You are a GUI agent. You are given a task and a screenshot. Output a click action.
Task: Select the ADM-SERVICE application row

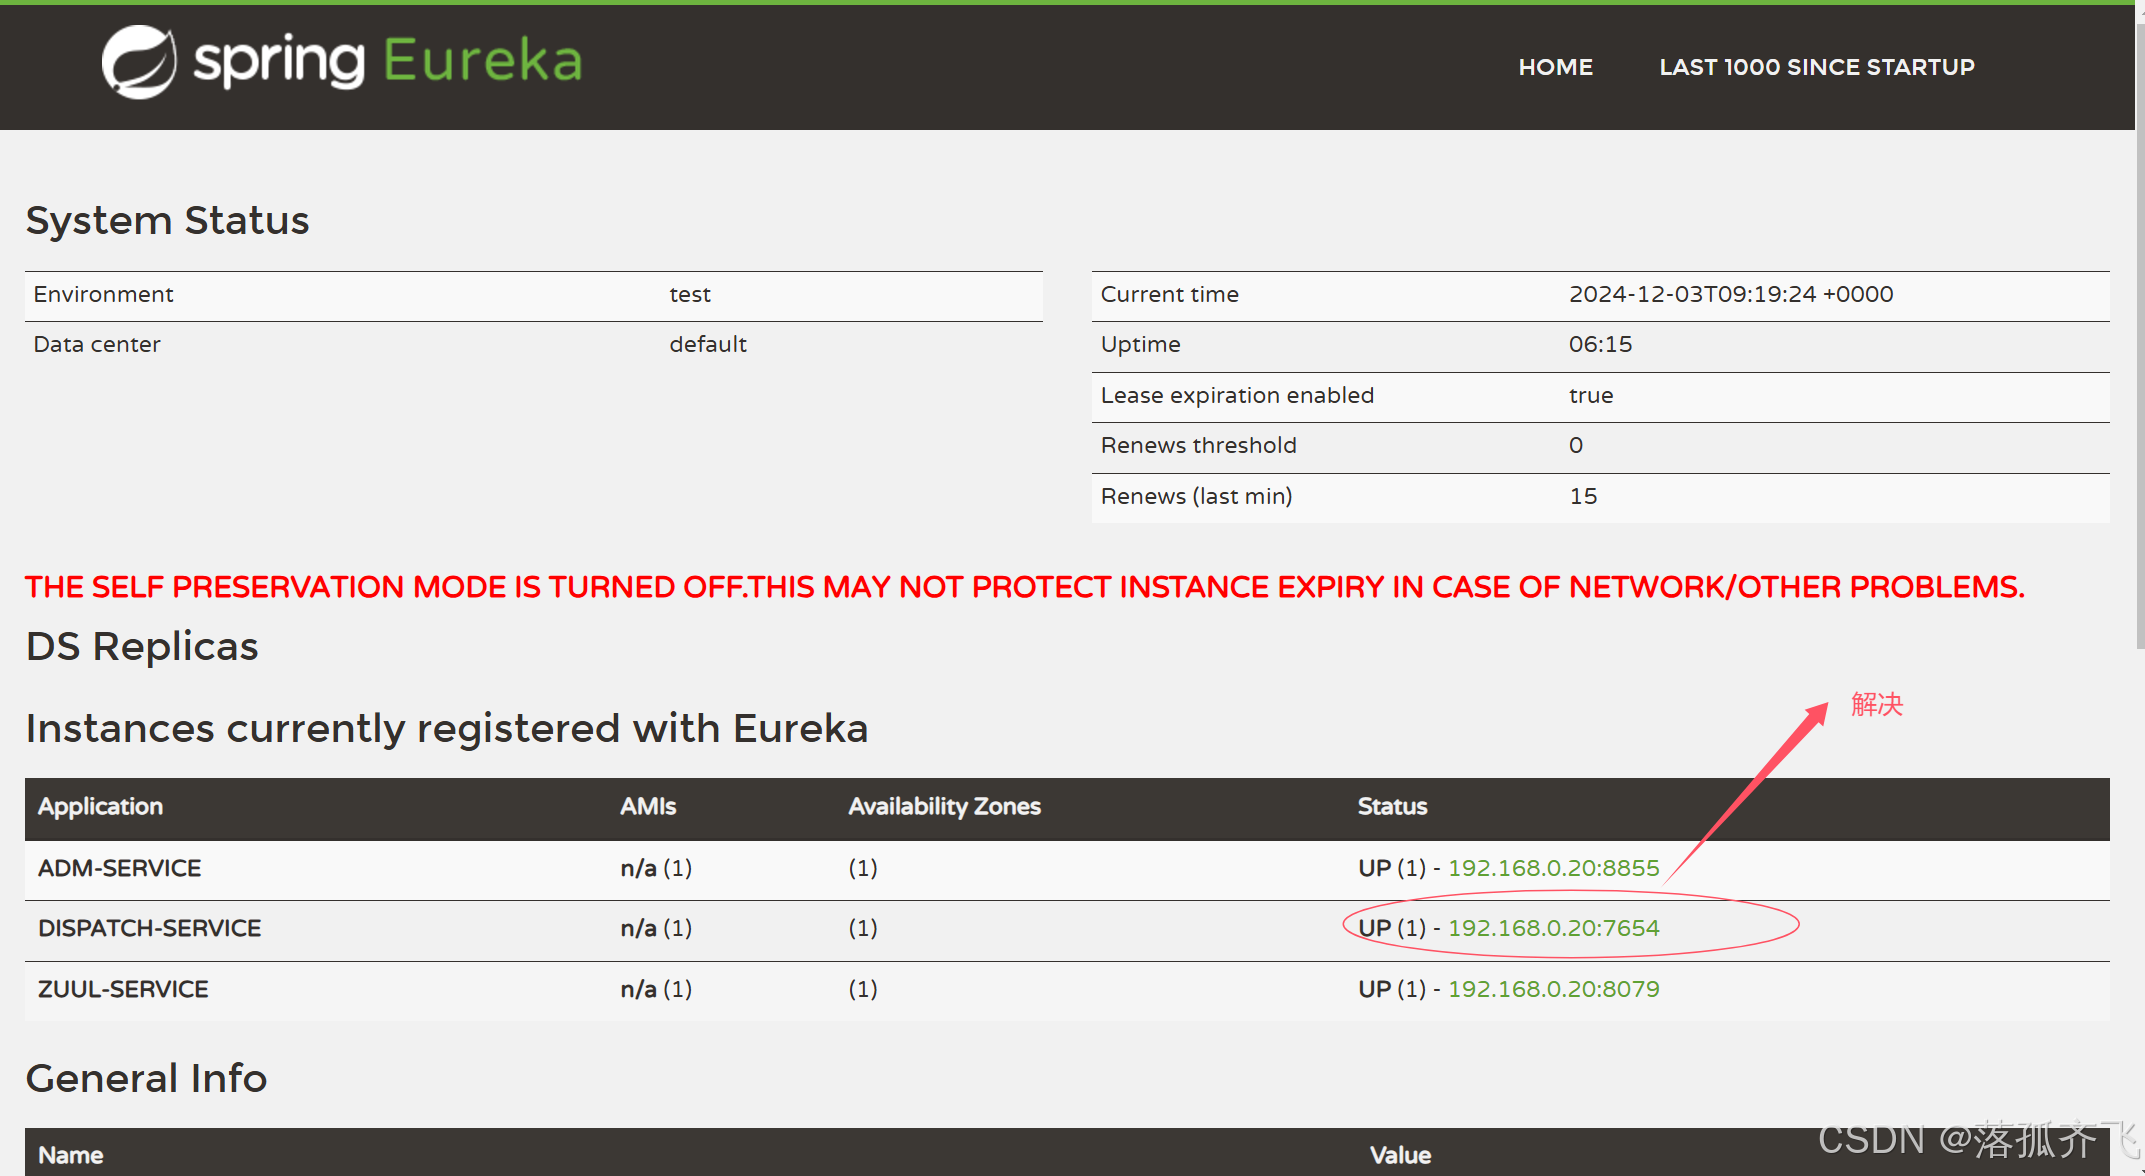point(119,868)
